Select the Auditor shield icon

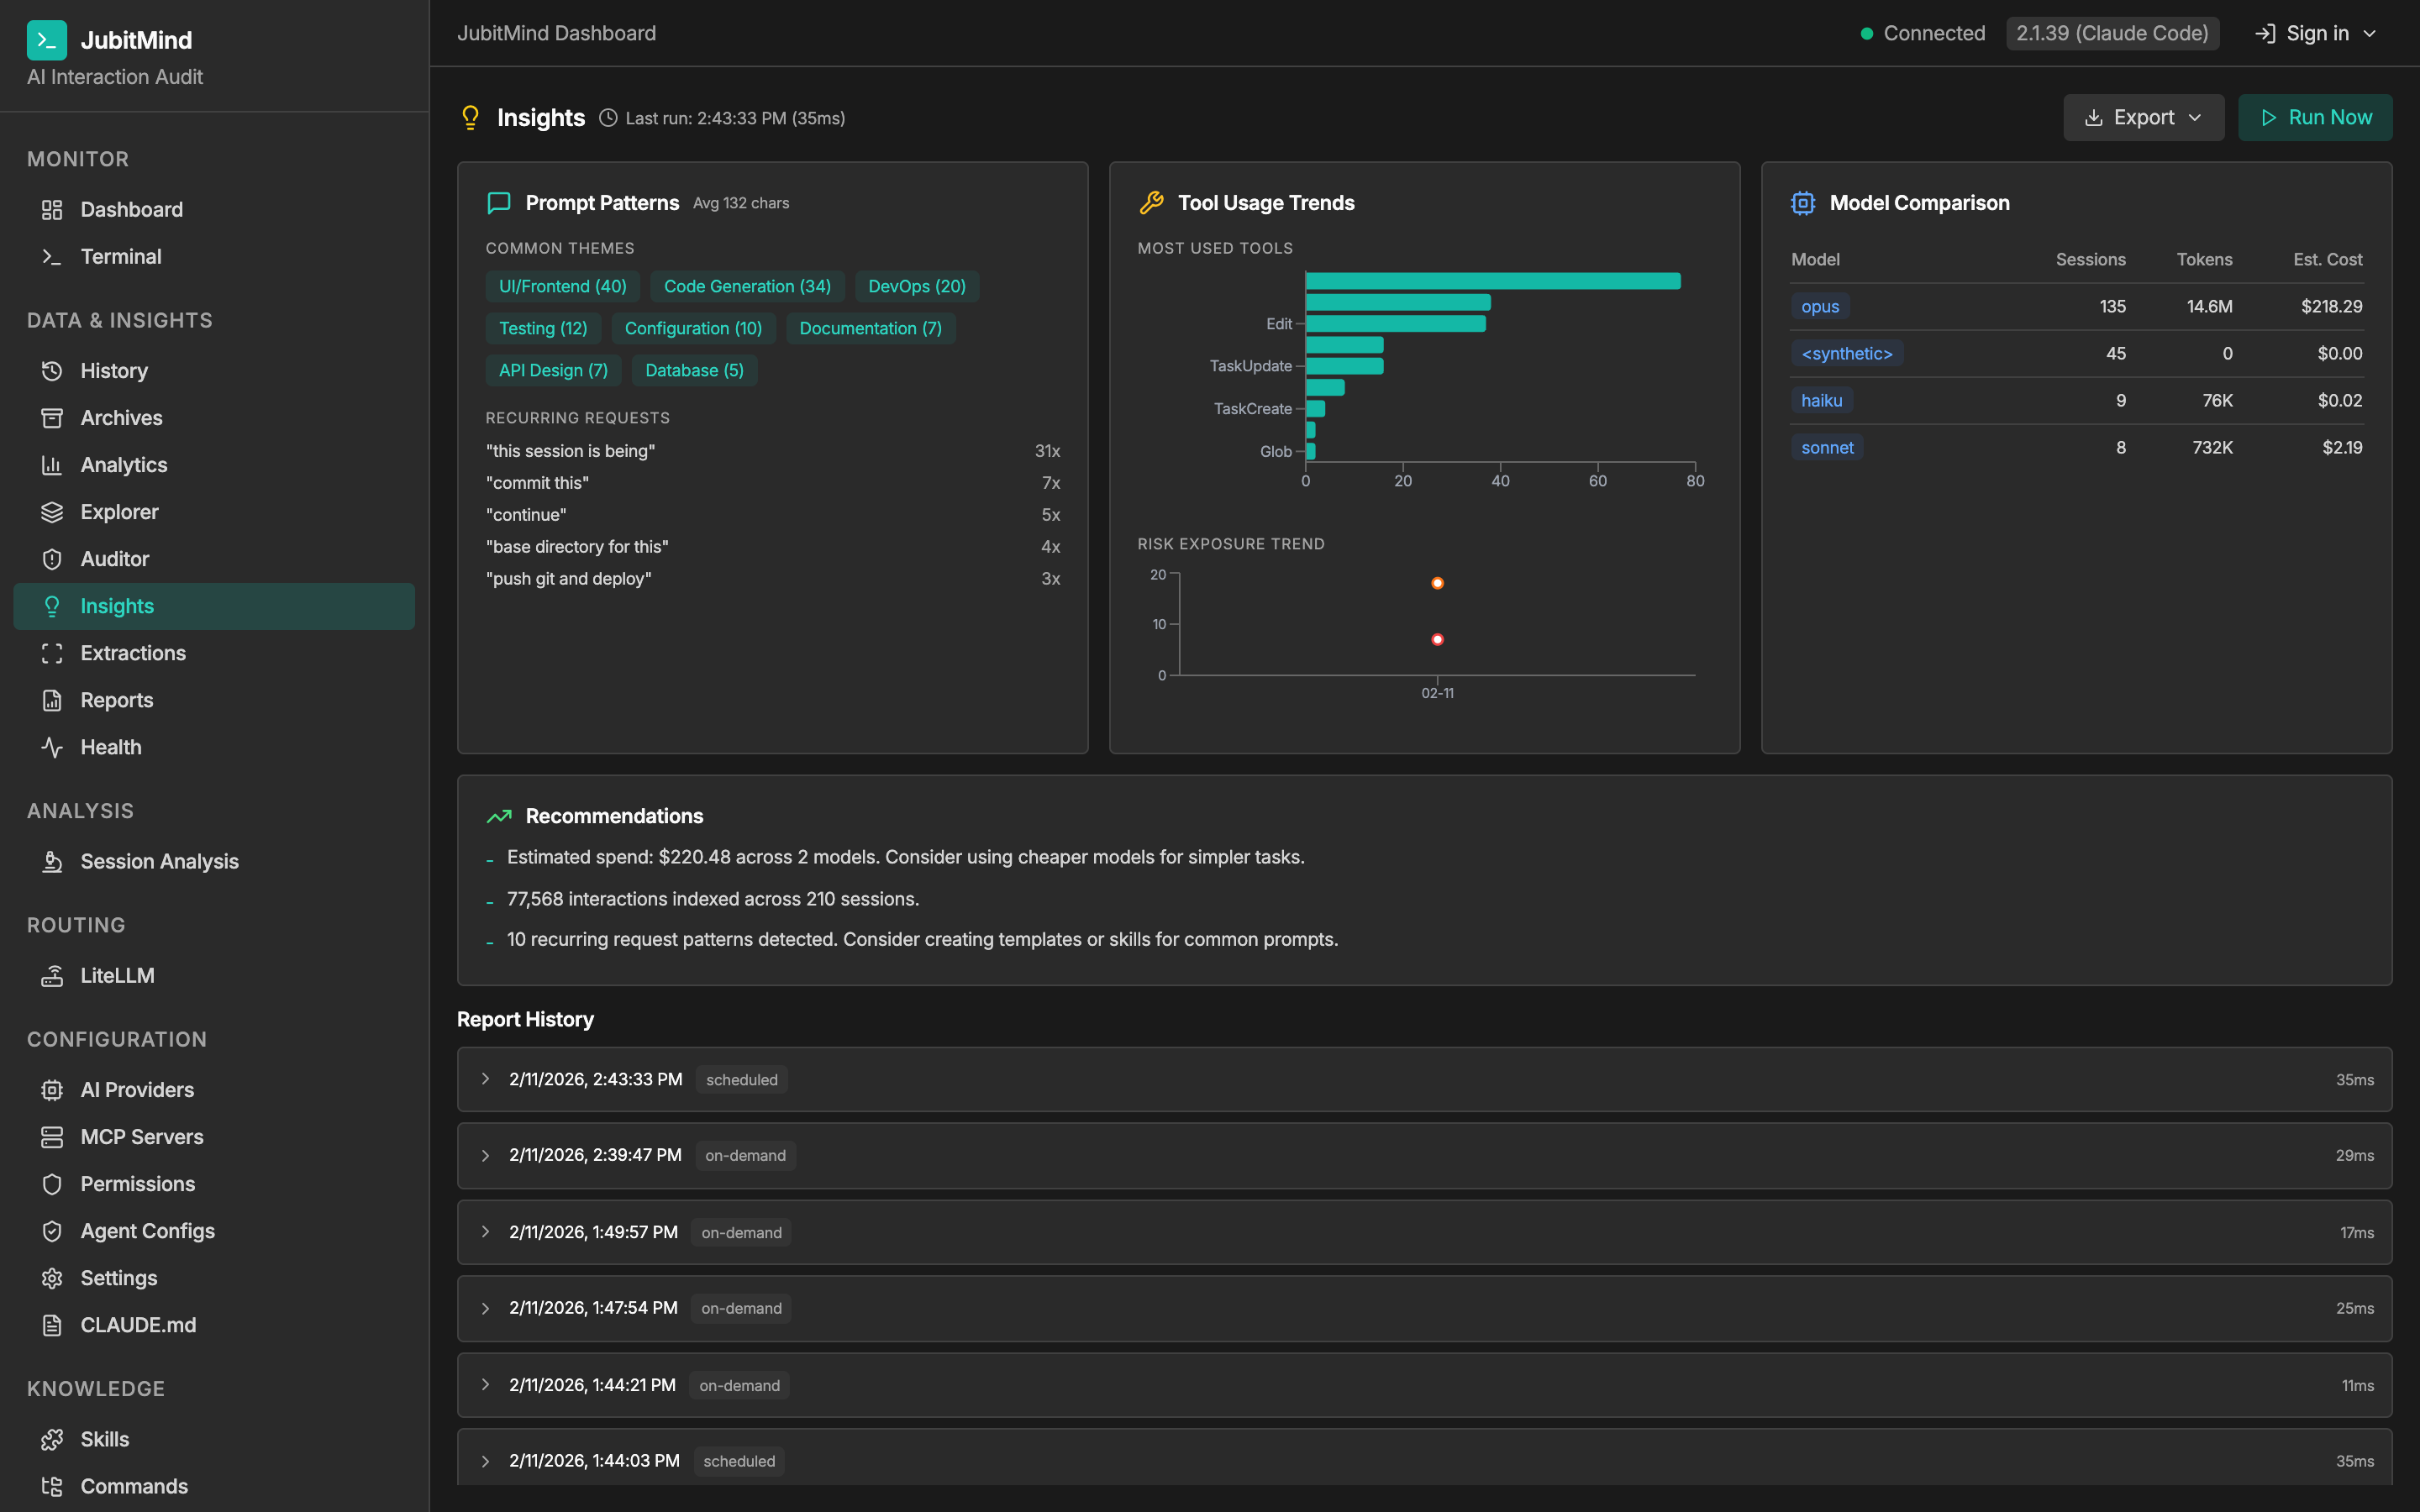53,558
